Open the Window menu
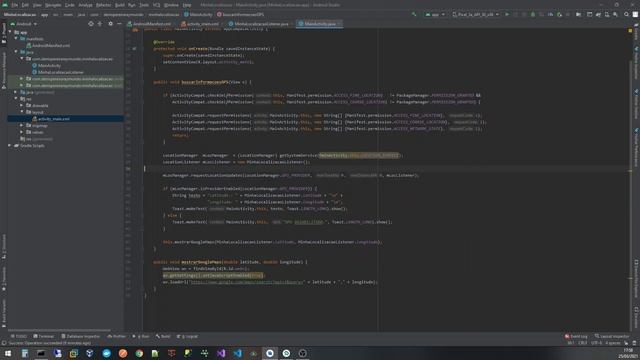Viewport: 640px width, 360px height. [171, 5]
